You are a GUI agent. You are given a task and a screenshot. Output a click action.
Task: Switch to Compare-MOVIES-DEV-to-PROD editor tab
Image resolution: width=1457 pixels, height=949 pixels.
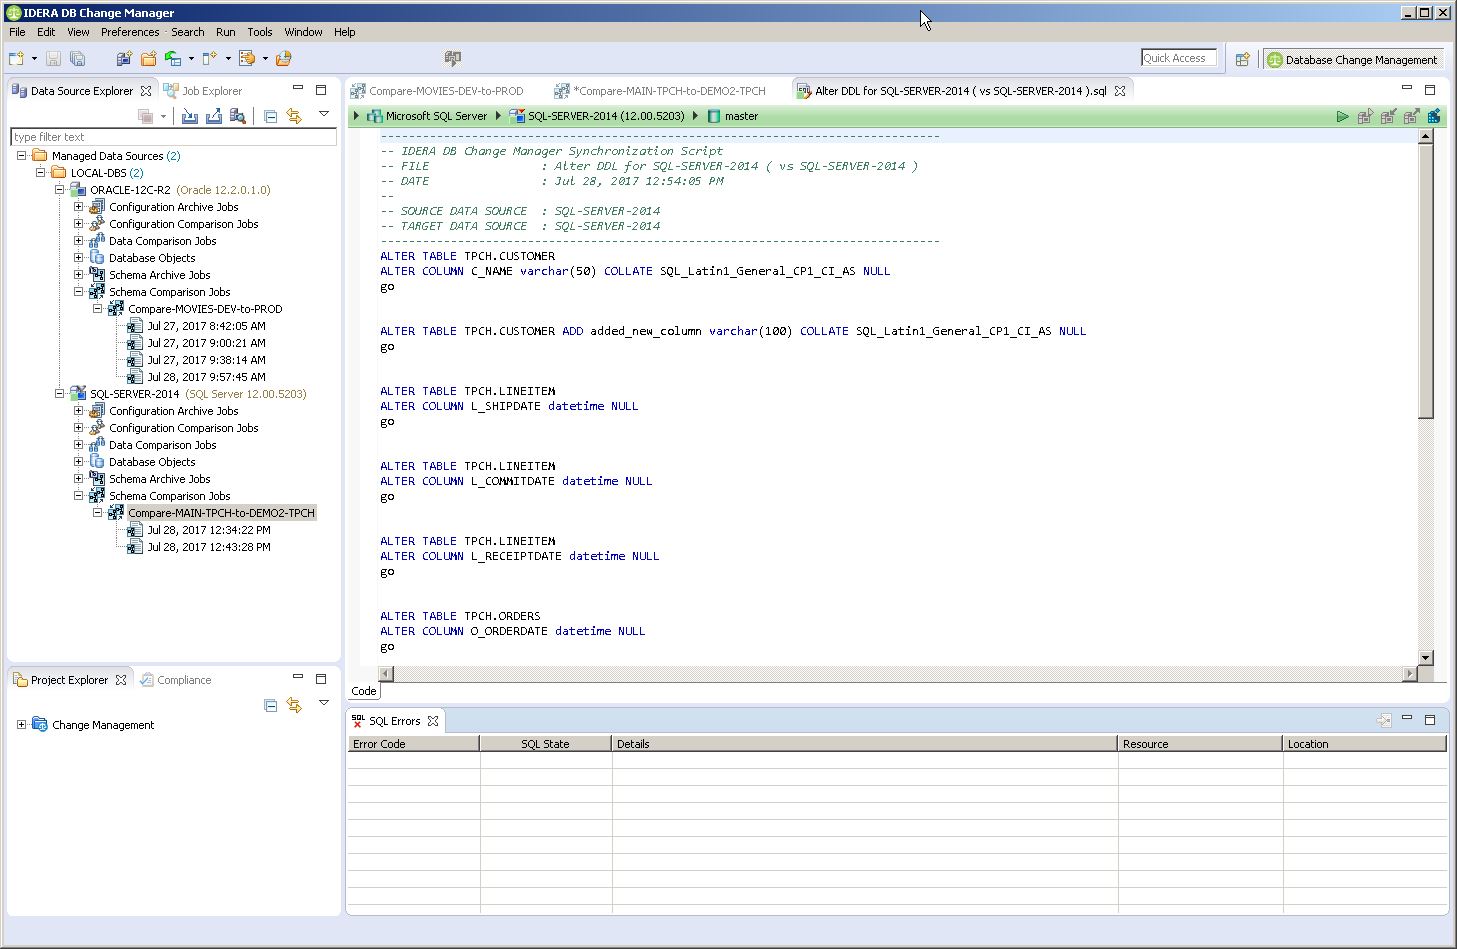tap(437, 90)
